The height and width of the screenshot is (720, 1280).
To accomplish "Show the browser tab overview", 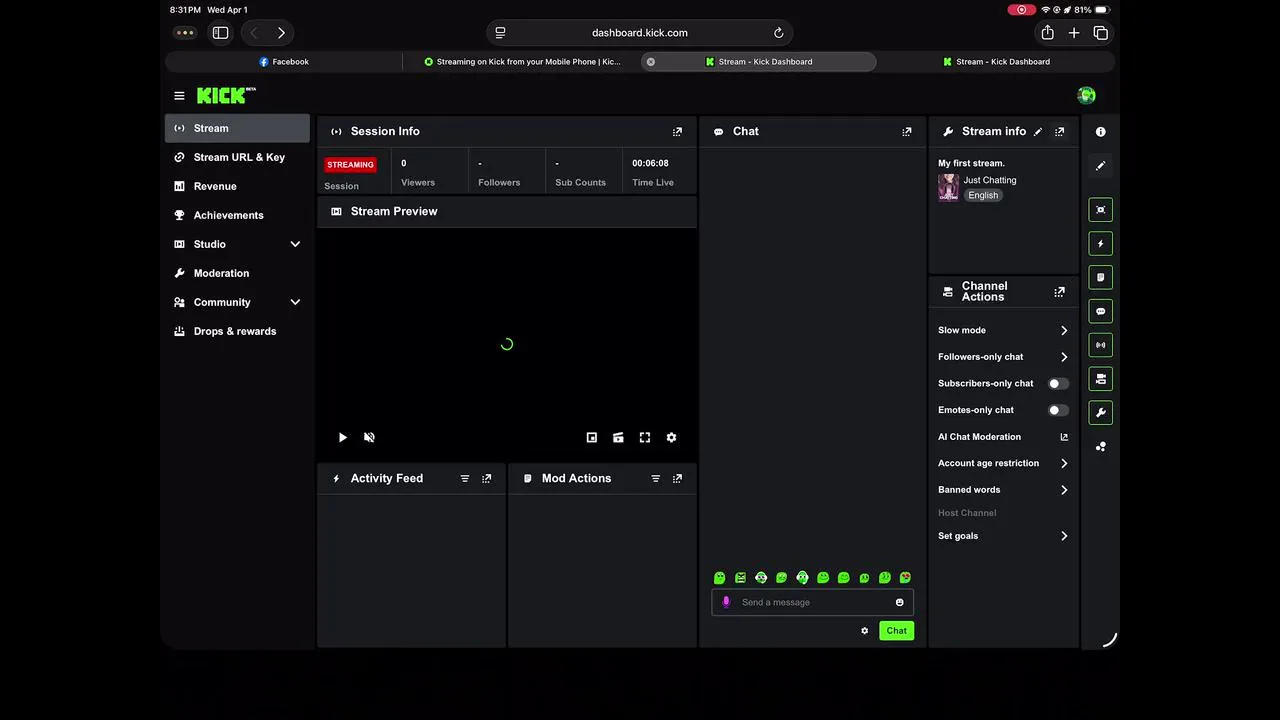I will pyautogui.click(x=1101, y=33).
